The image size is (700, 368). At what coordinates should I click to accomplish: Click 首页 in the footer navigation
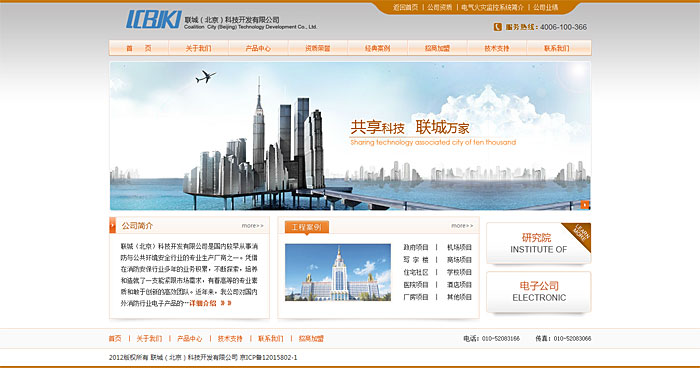(x=115, y=339)
